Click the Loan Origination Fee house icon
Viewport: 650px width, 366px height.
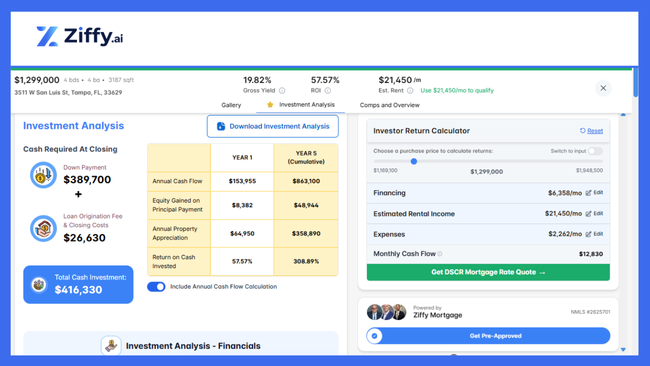coord(43,228)
